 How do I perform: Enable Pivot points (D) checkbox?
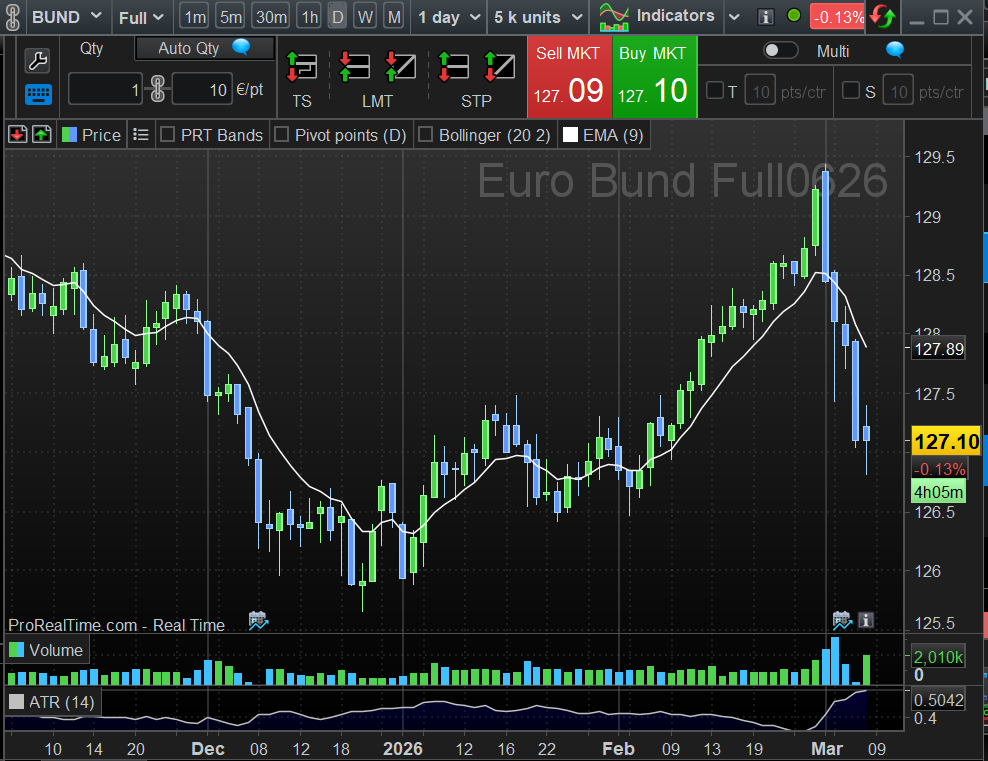pos(282,135)
